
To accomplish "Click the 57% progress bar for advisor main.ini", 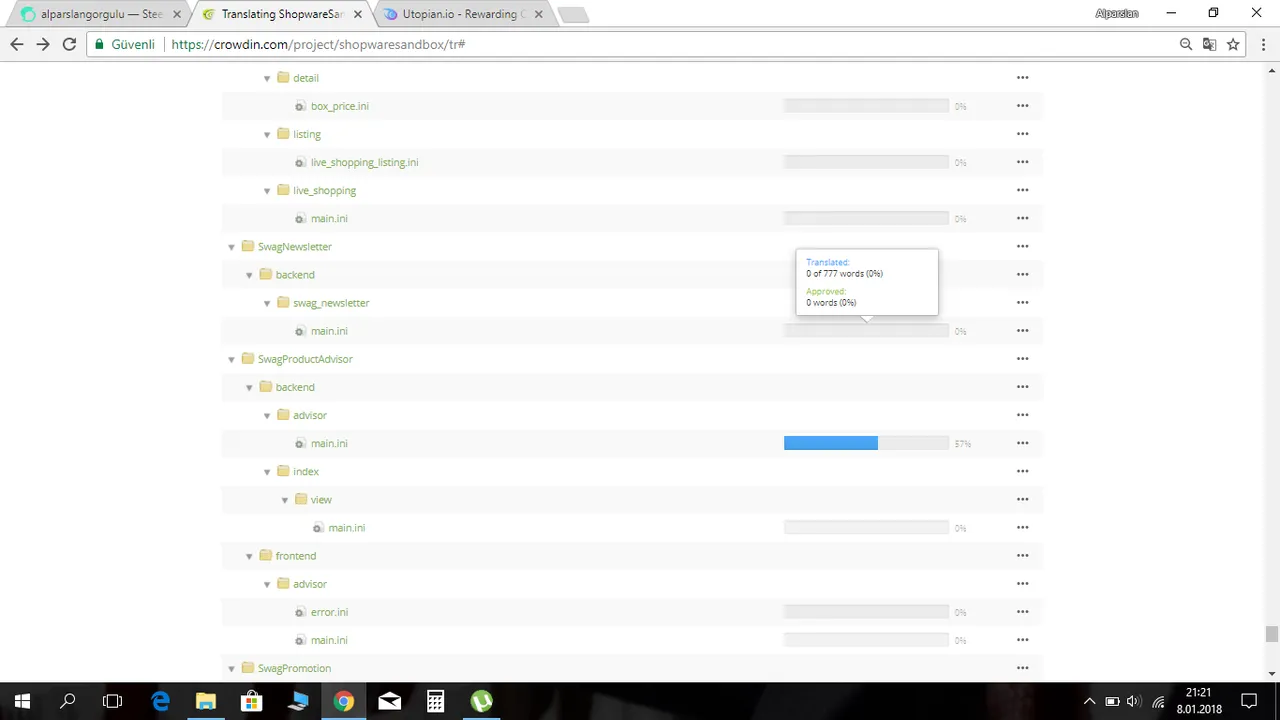I will (866, 443).
